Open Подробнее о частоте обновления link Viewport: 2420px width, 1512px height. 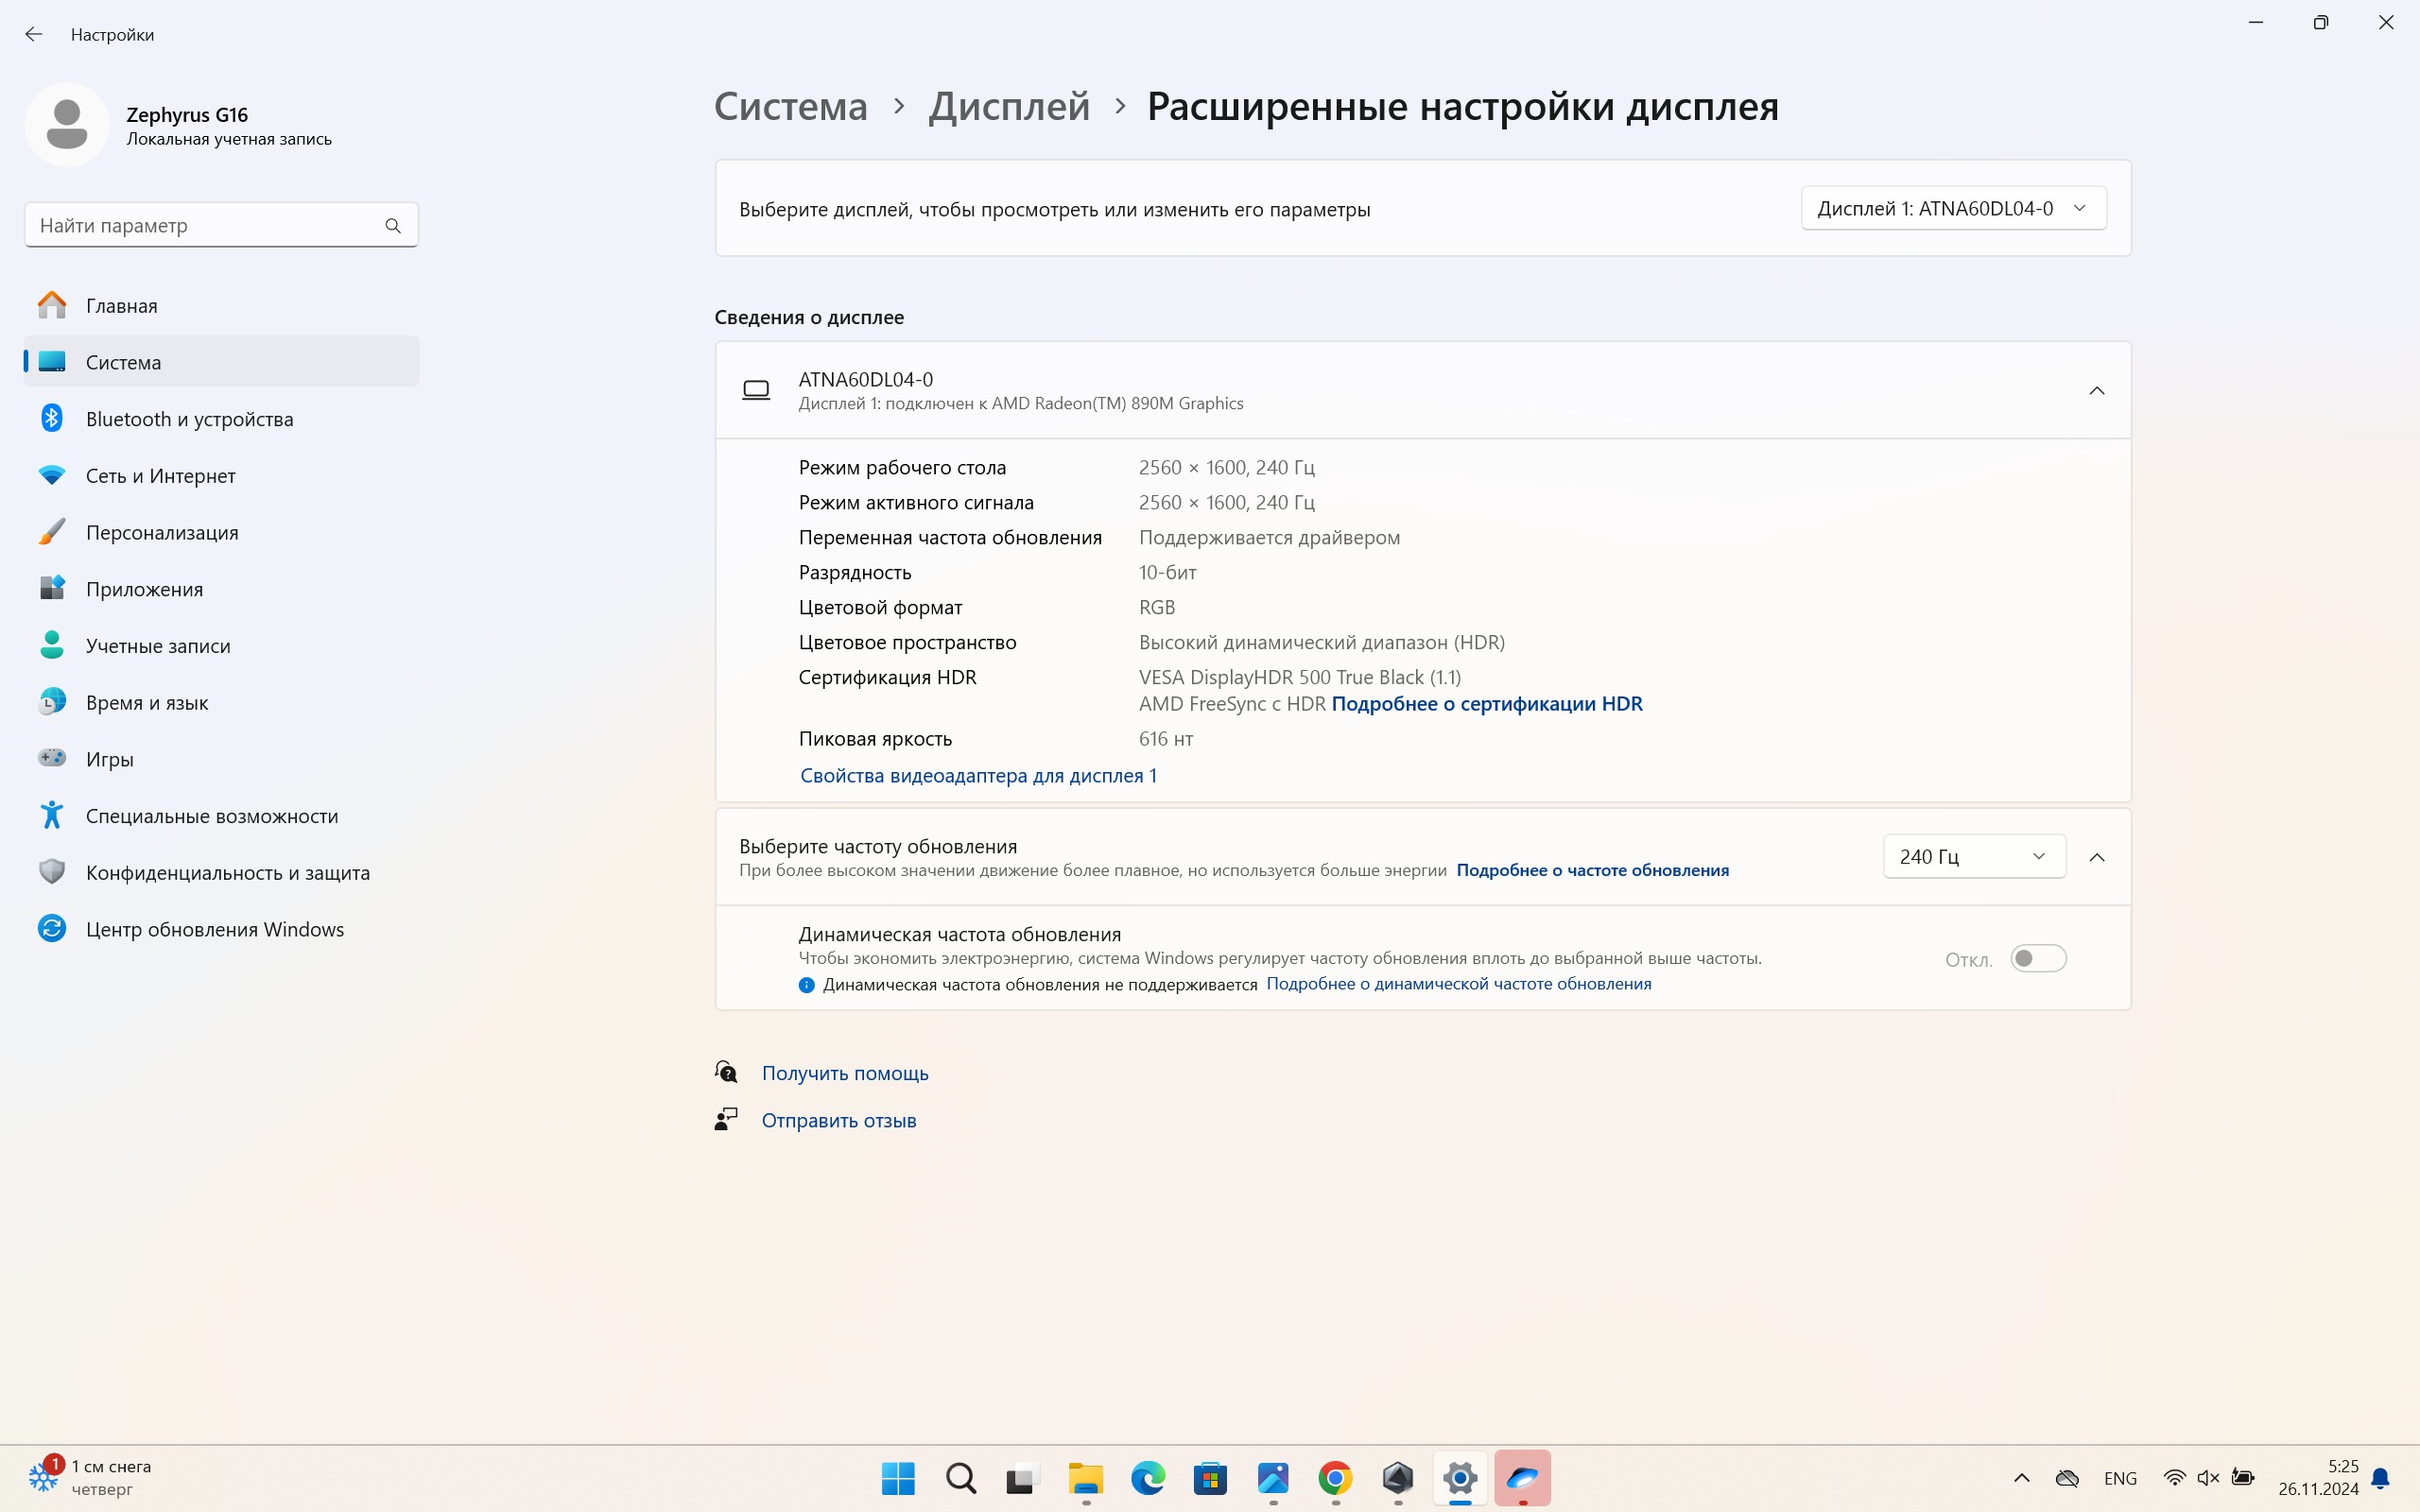click(1592, 870)
